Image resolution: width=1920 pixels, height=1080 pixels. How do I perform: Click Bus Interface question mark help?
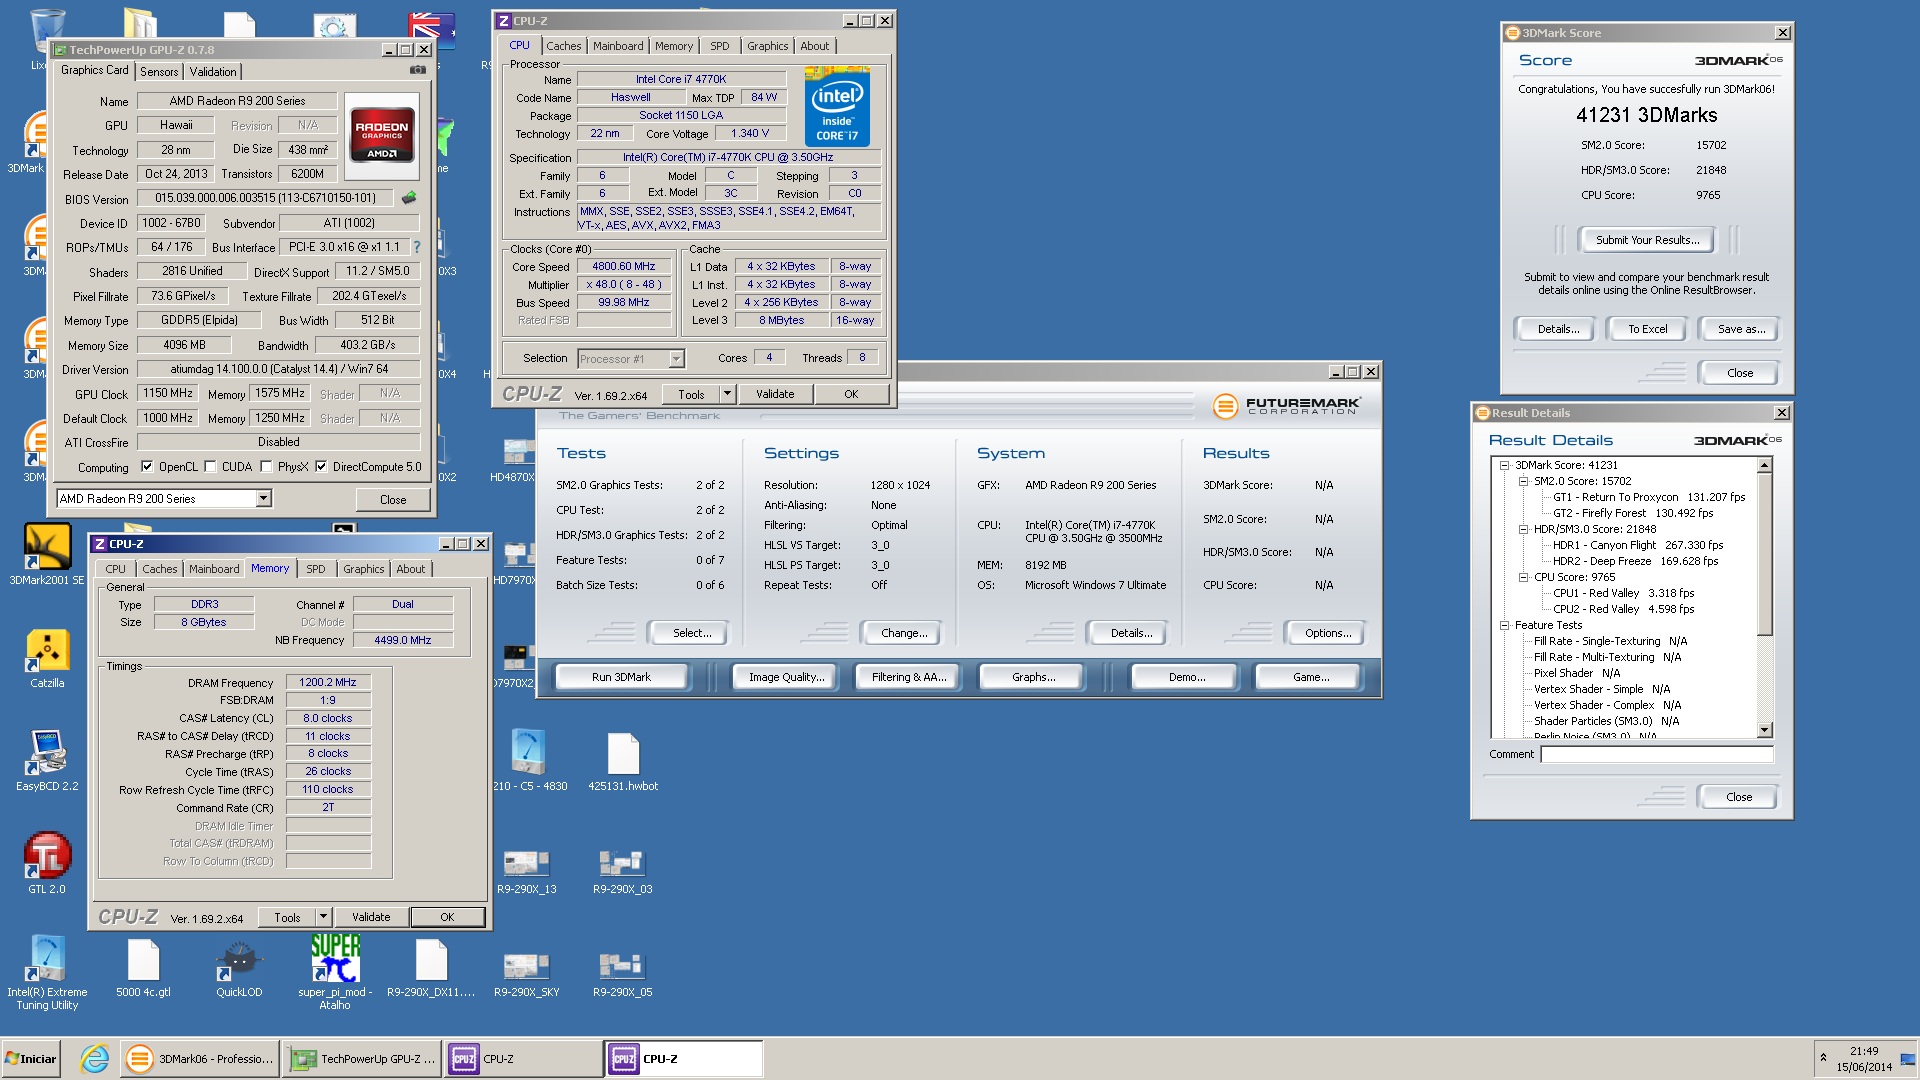417,247
